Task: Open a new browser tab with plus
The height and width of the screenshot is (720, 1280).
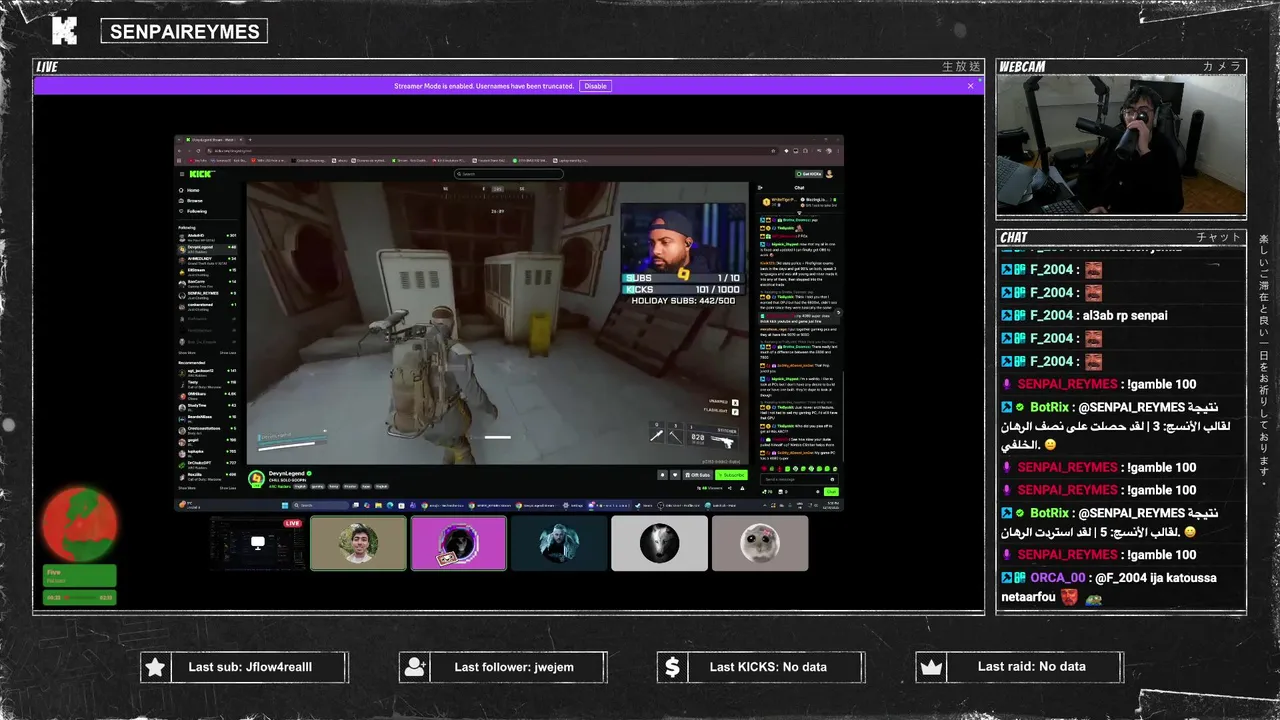Action: pos(250,140)
